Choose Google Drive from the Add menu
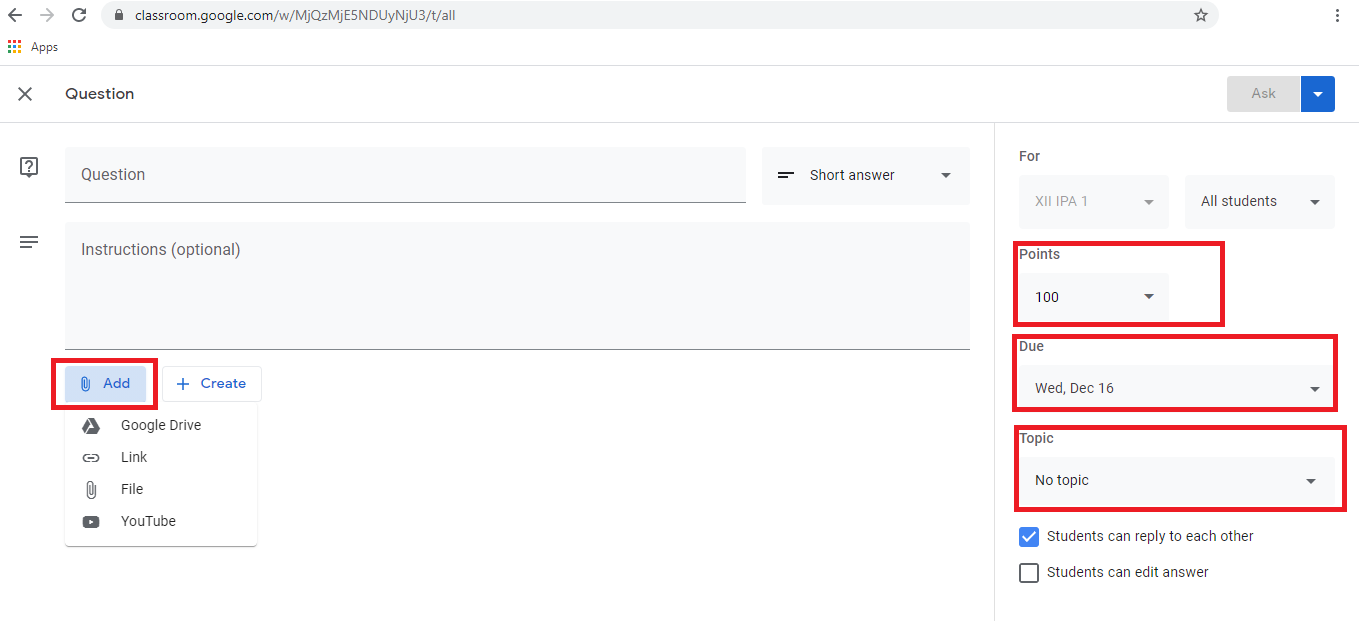Image resolution: width=1359 pixels, height=621 pixels. (160, 425)
